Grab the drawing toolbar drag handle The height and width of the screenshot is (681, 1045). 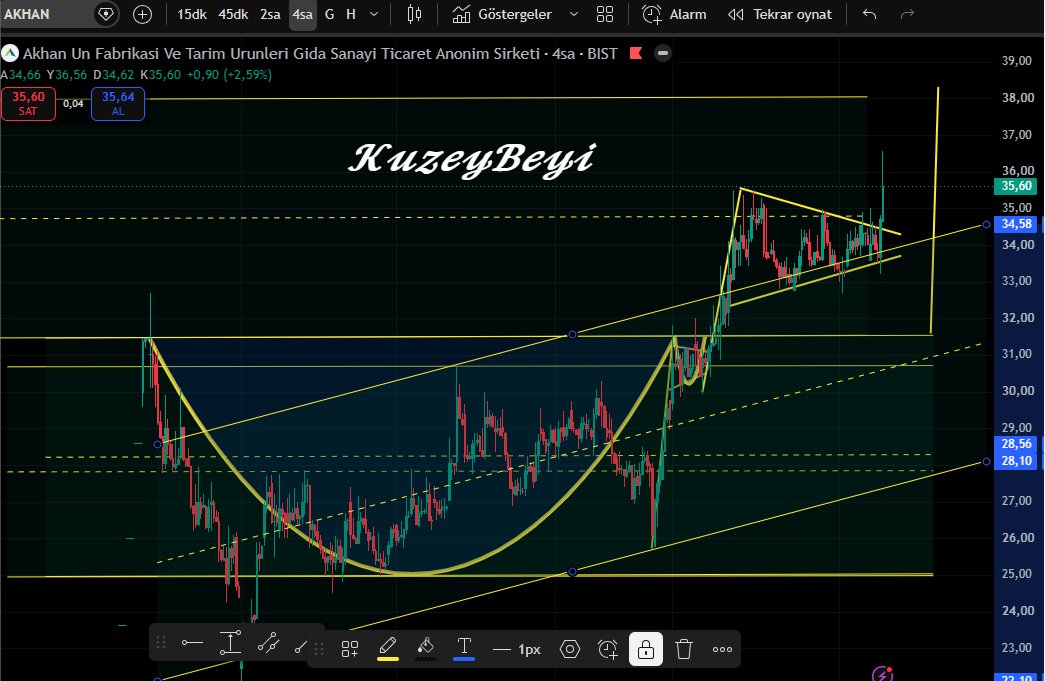tap(319, 649)
